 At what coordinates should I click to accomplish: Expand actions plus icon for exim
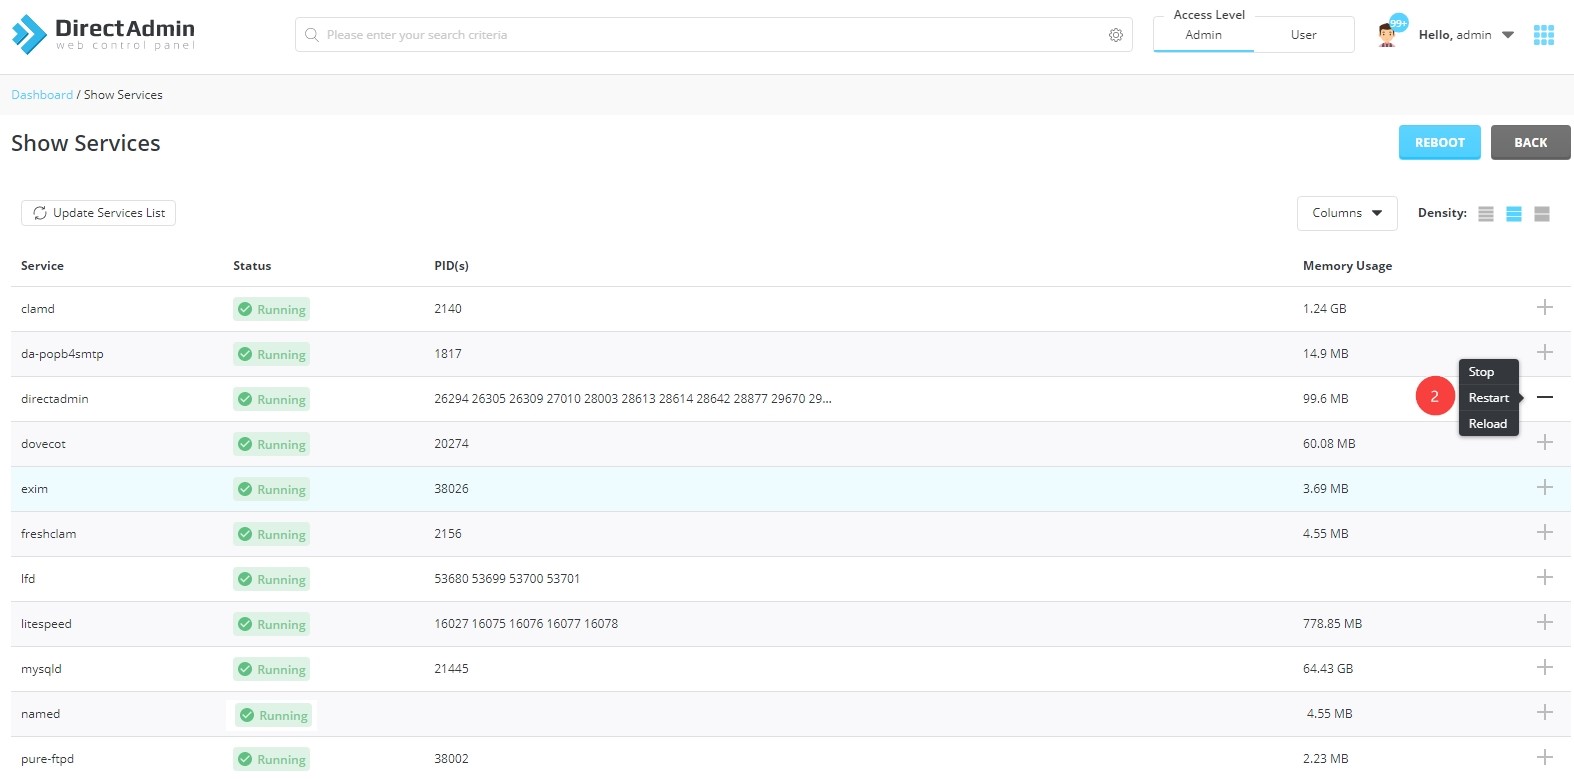[1545, 487]
